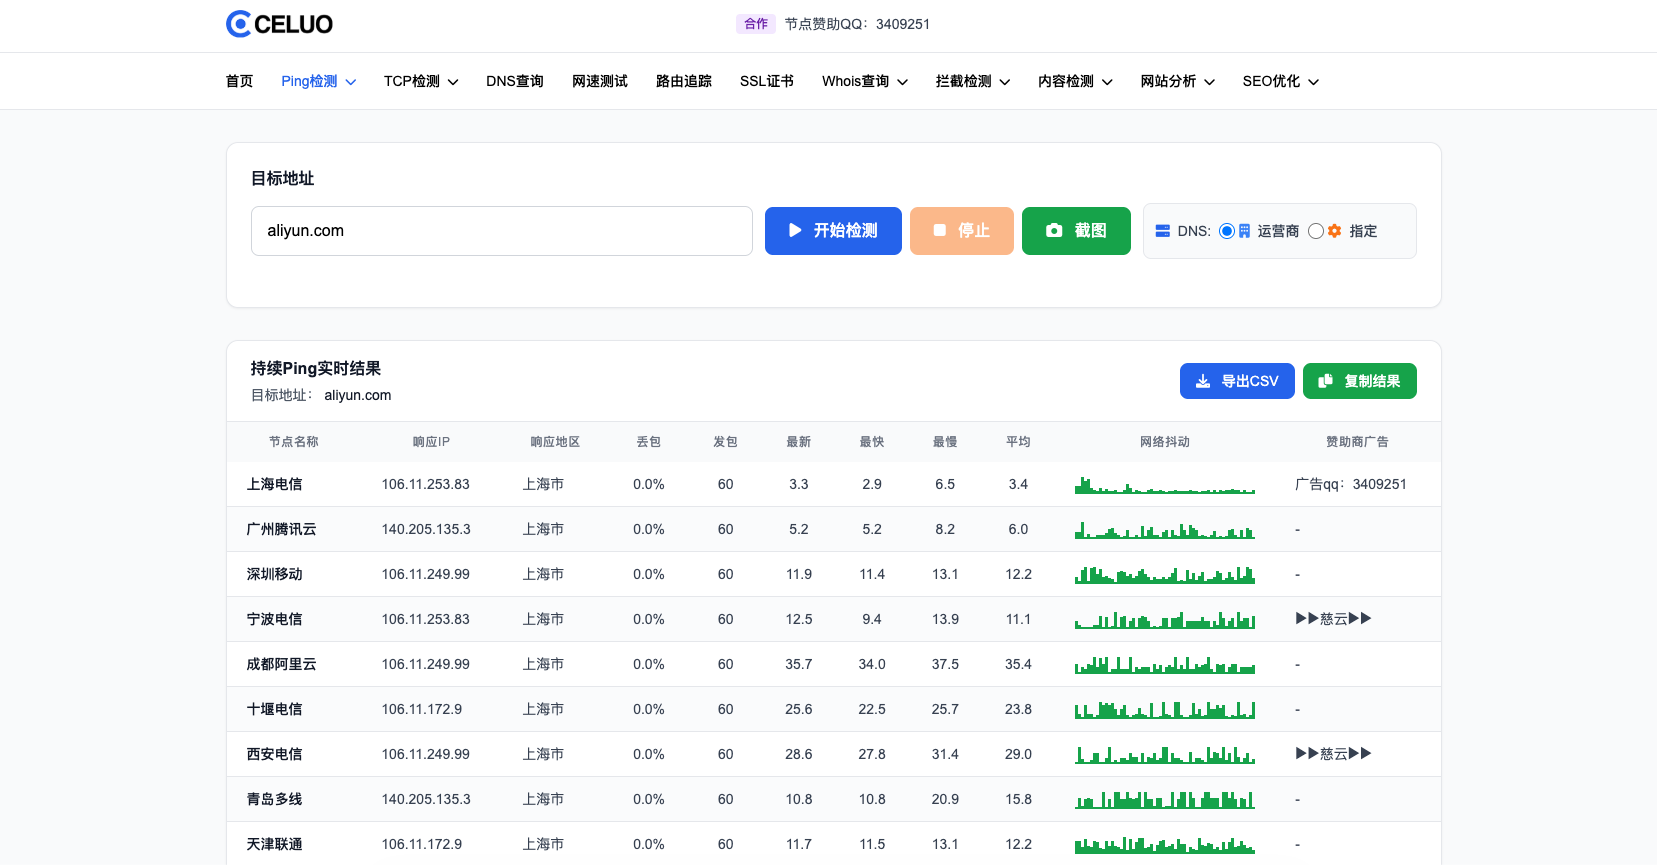Click the camera icon in 截图 button
The image size is (1657, 865).
pyautogui.click(x=1054, y=231)
